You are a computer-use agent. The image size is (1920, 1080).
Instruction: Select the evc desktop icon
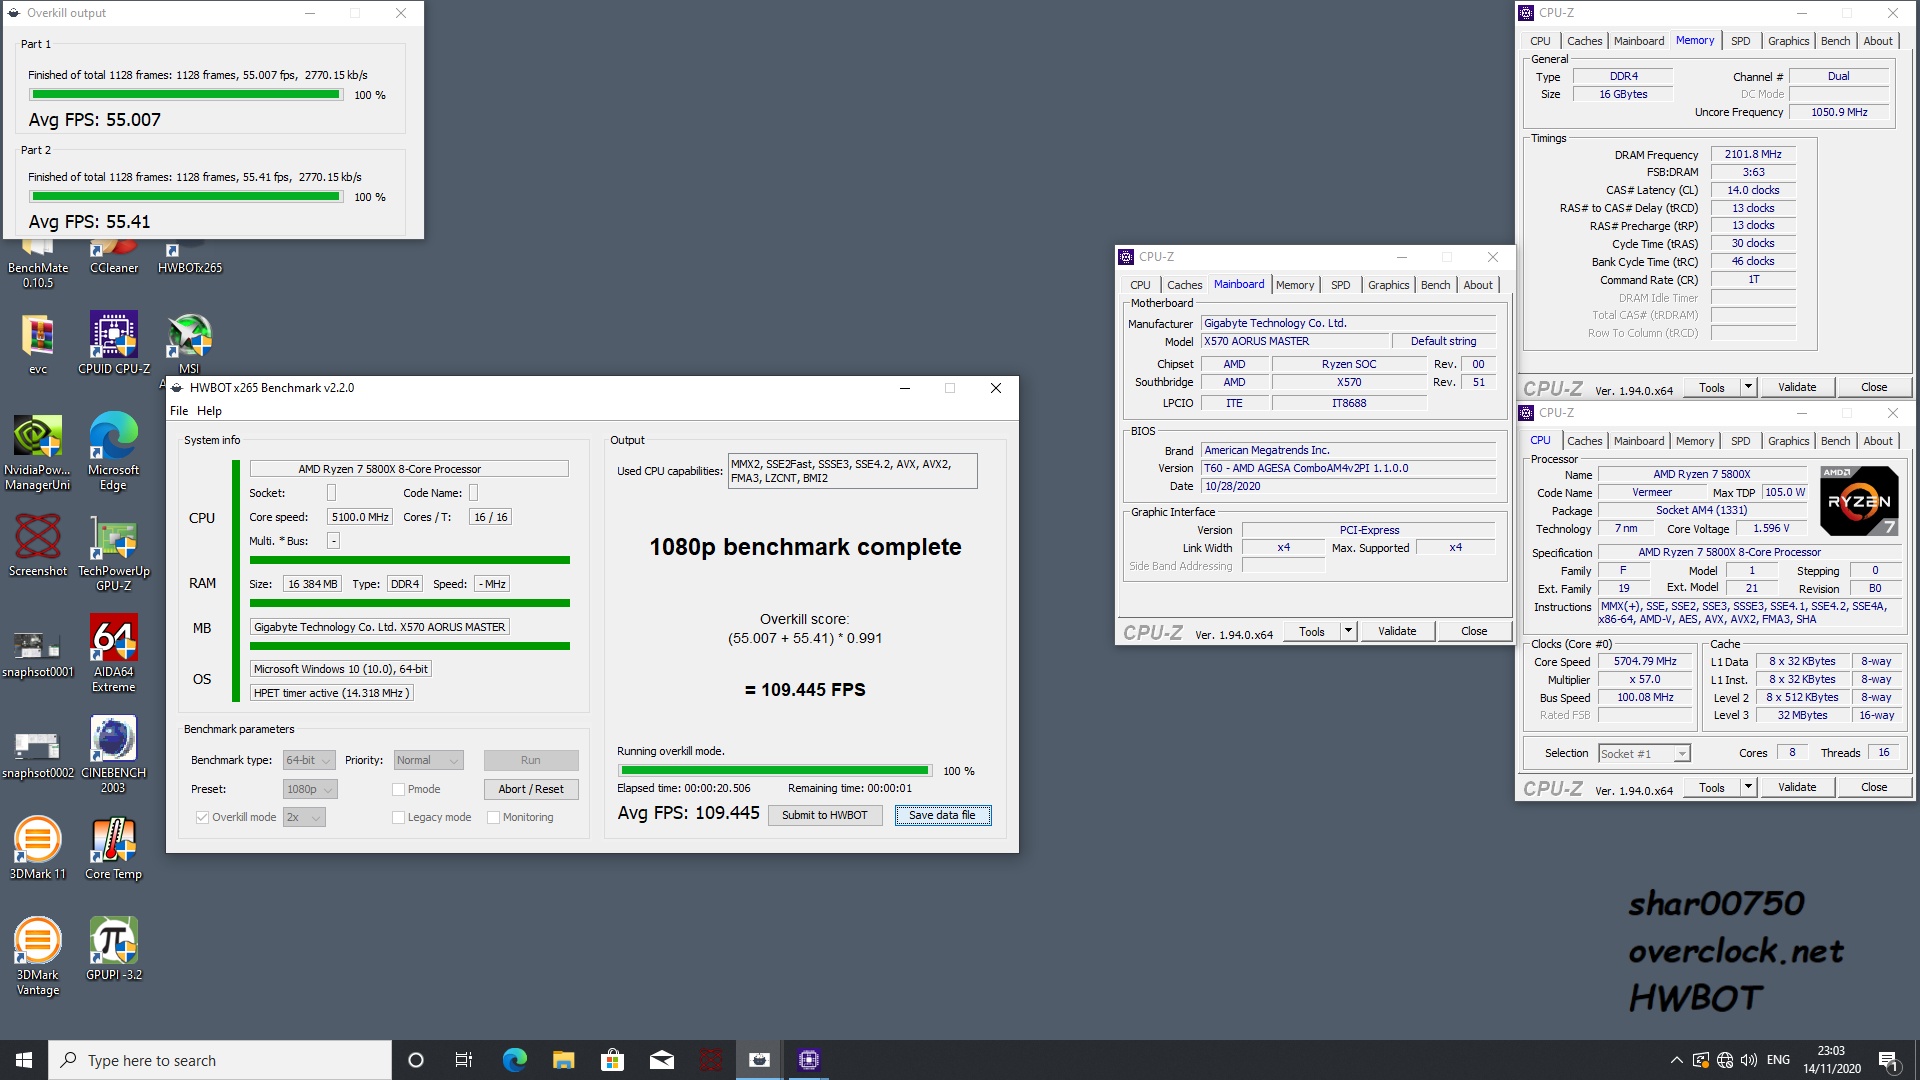click(38, 343)
